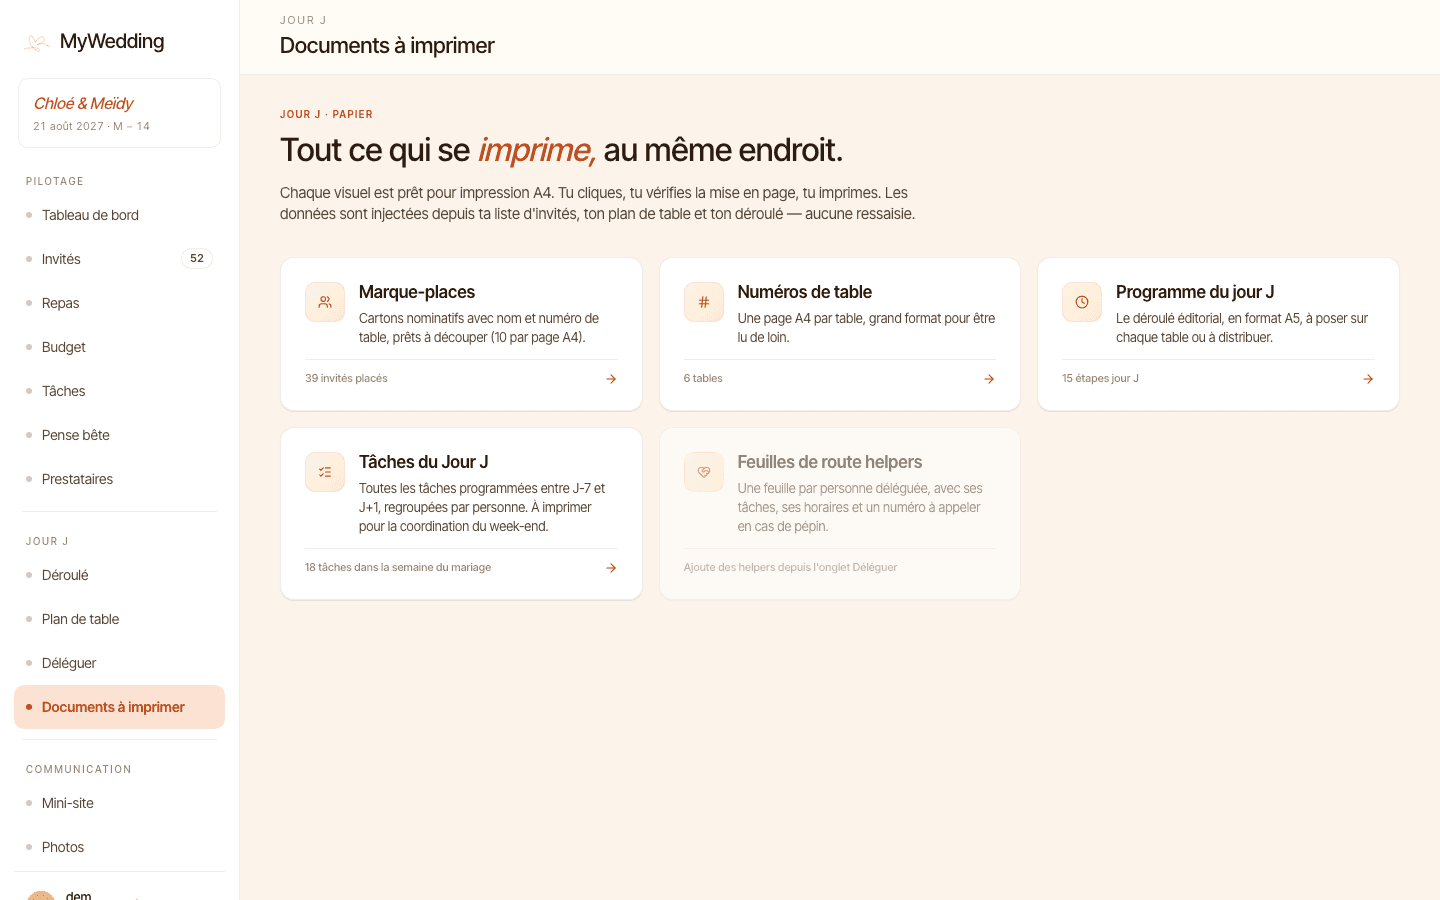The height and width of the screenshot is (900, 1440).
Task: Click the Feuilles de route helpers card title
Action: click(x=829, y=462)
